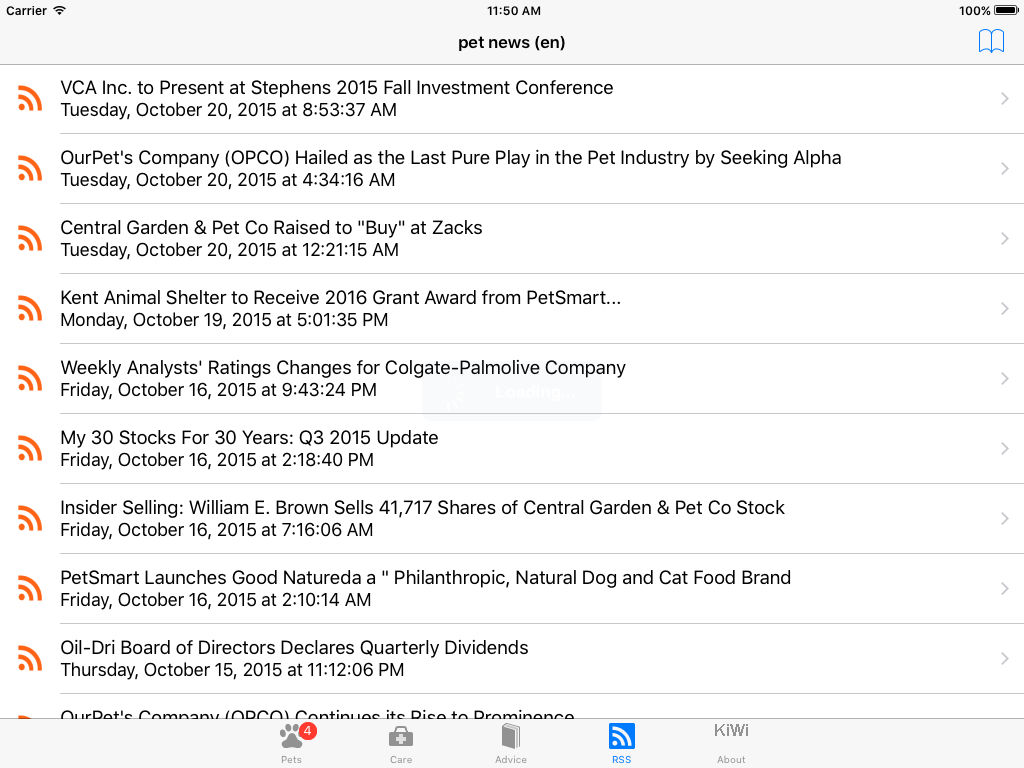Viewport: 1024px width, 768px height.
Task: Expand the Insider Selling article chevron
Action: coord(1004,518)
